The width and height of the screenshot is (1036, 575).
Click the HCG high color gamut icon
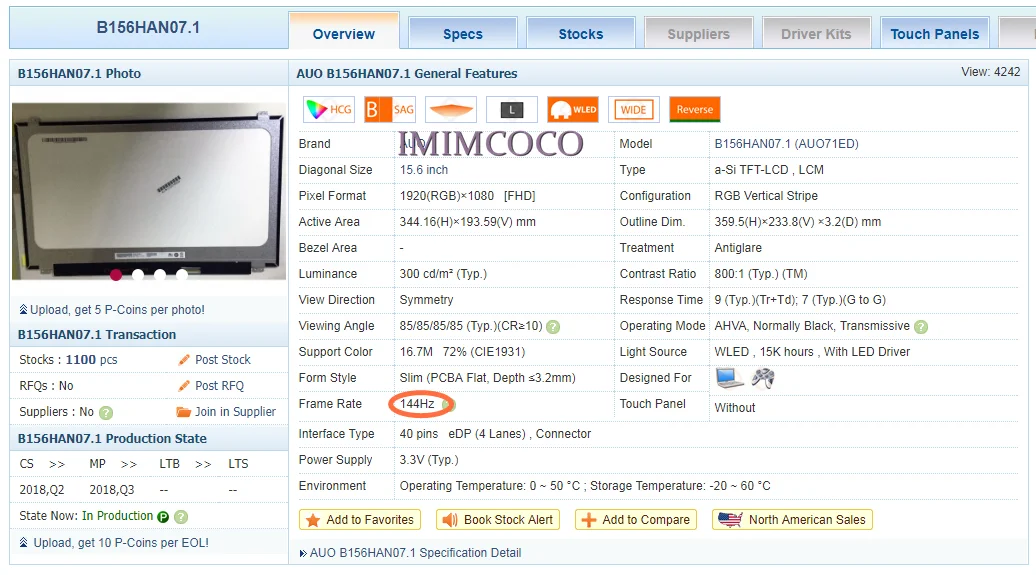(329, 110)
